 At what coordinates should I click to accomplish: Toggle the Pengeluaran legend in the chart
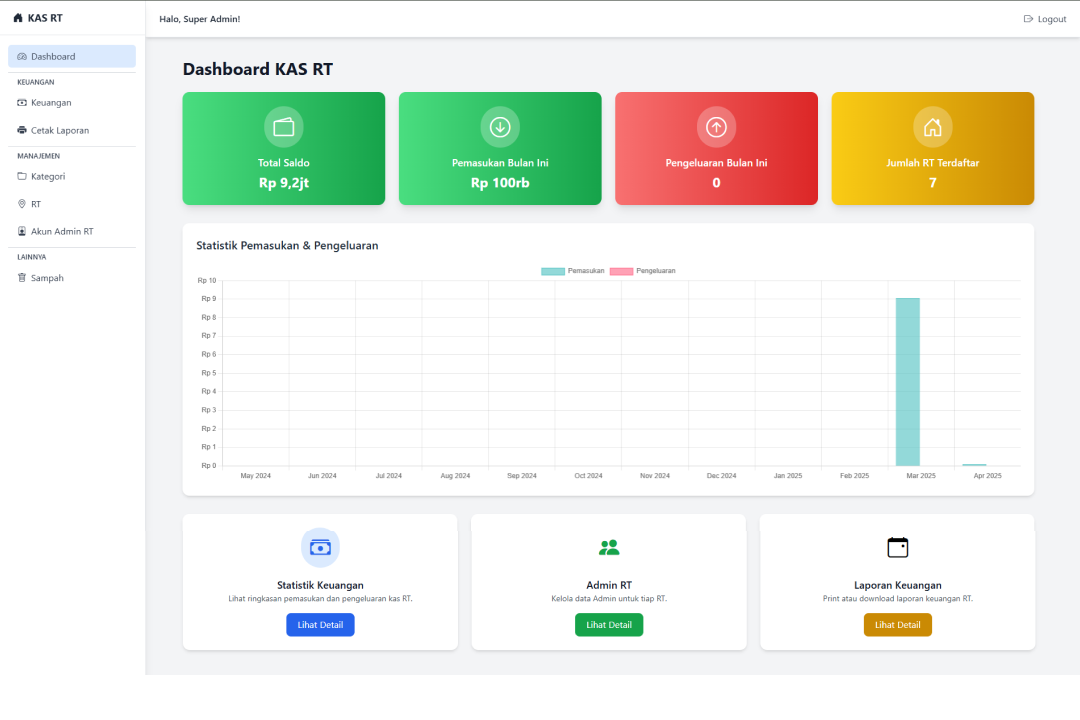tap(638, 270)
